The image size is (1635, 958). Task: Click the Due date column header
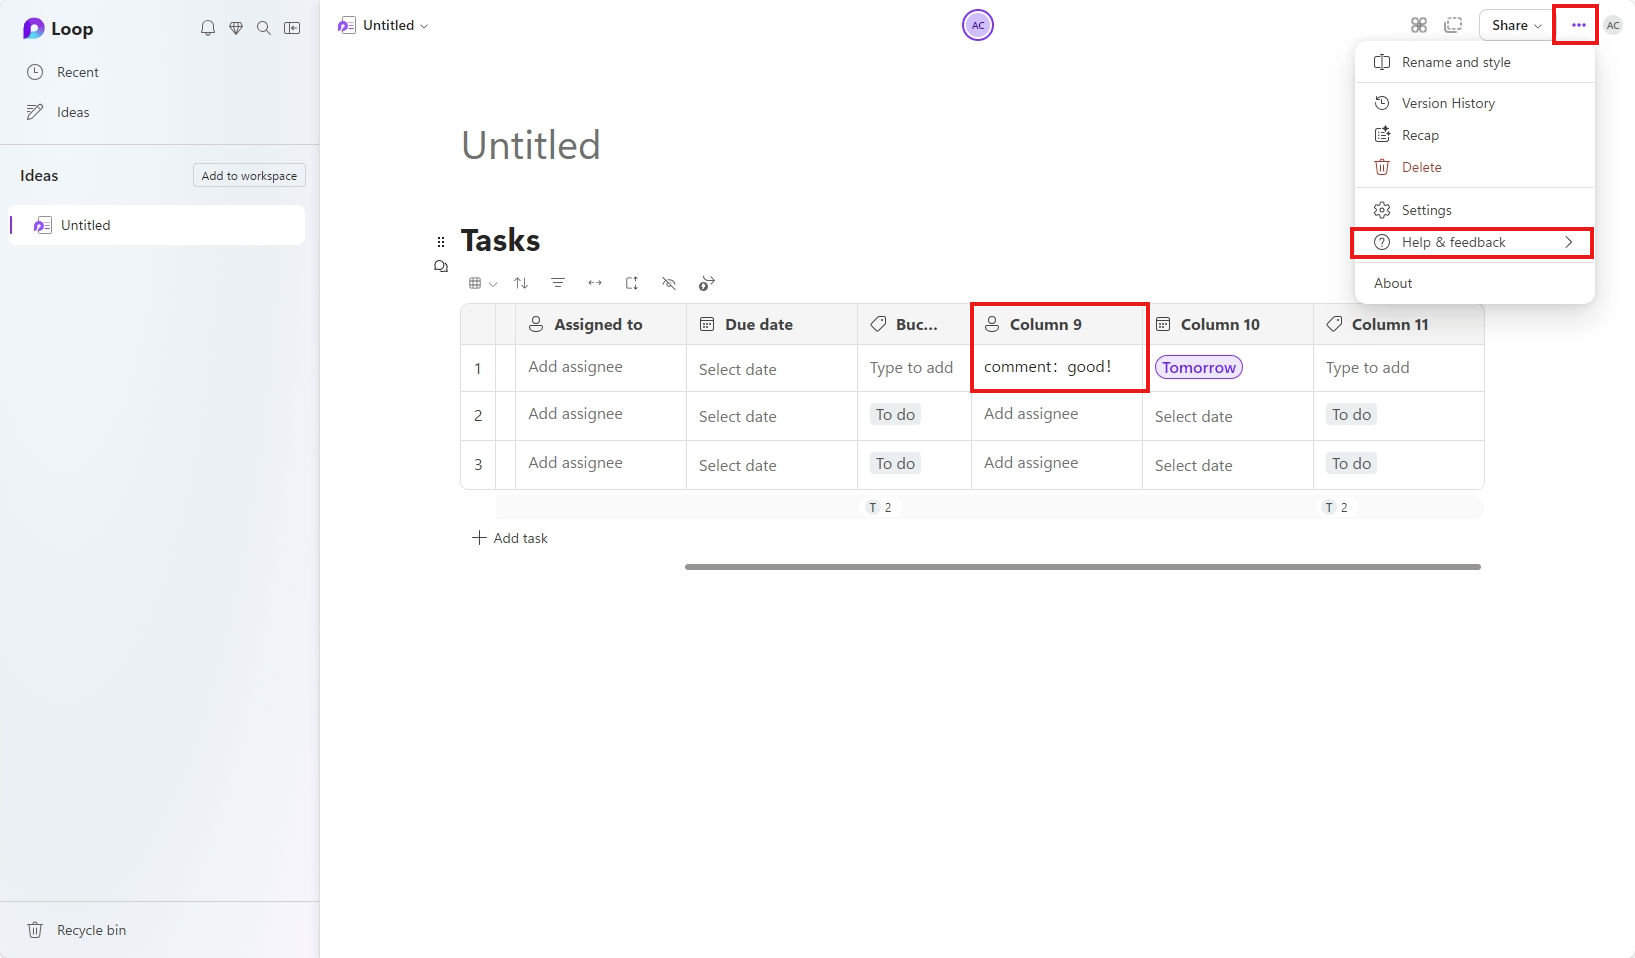click(772, 324)
